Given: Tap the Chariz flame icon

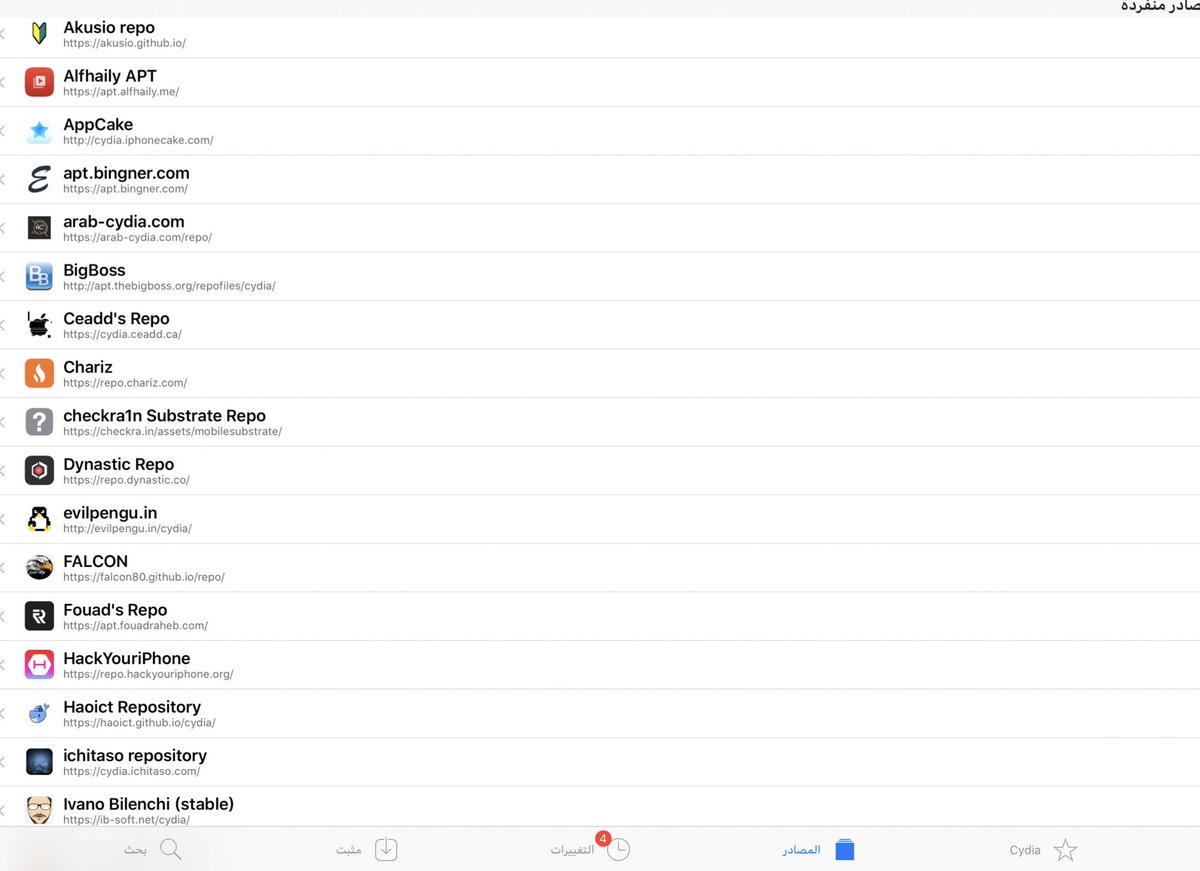Looking at the screenshot, I should [x=39, y=373].
